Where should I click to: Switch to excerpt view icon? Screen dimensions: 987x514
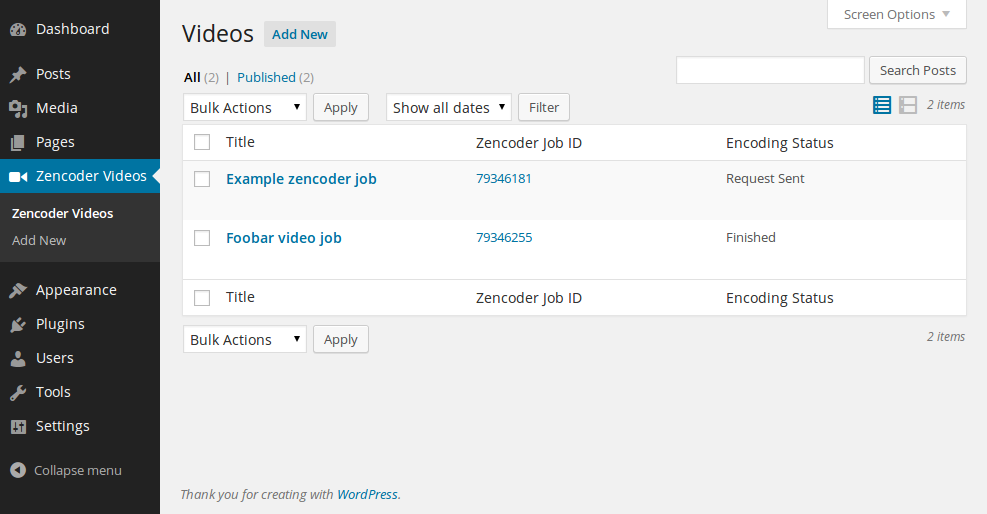908,105
